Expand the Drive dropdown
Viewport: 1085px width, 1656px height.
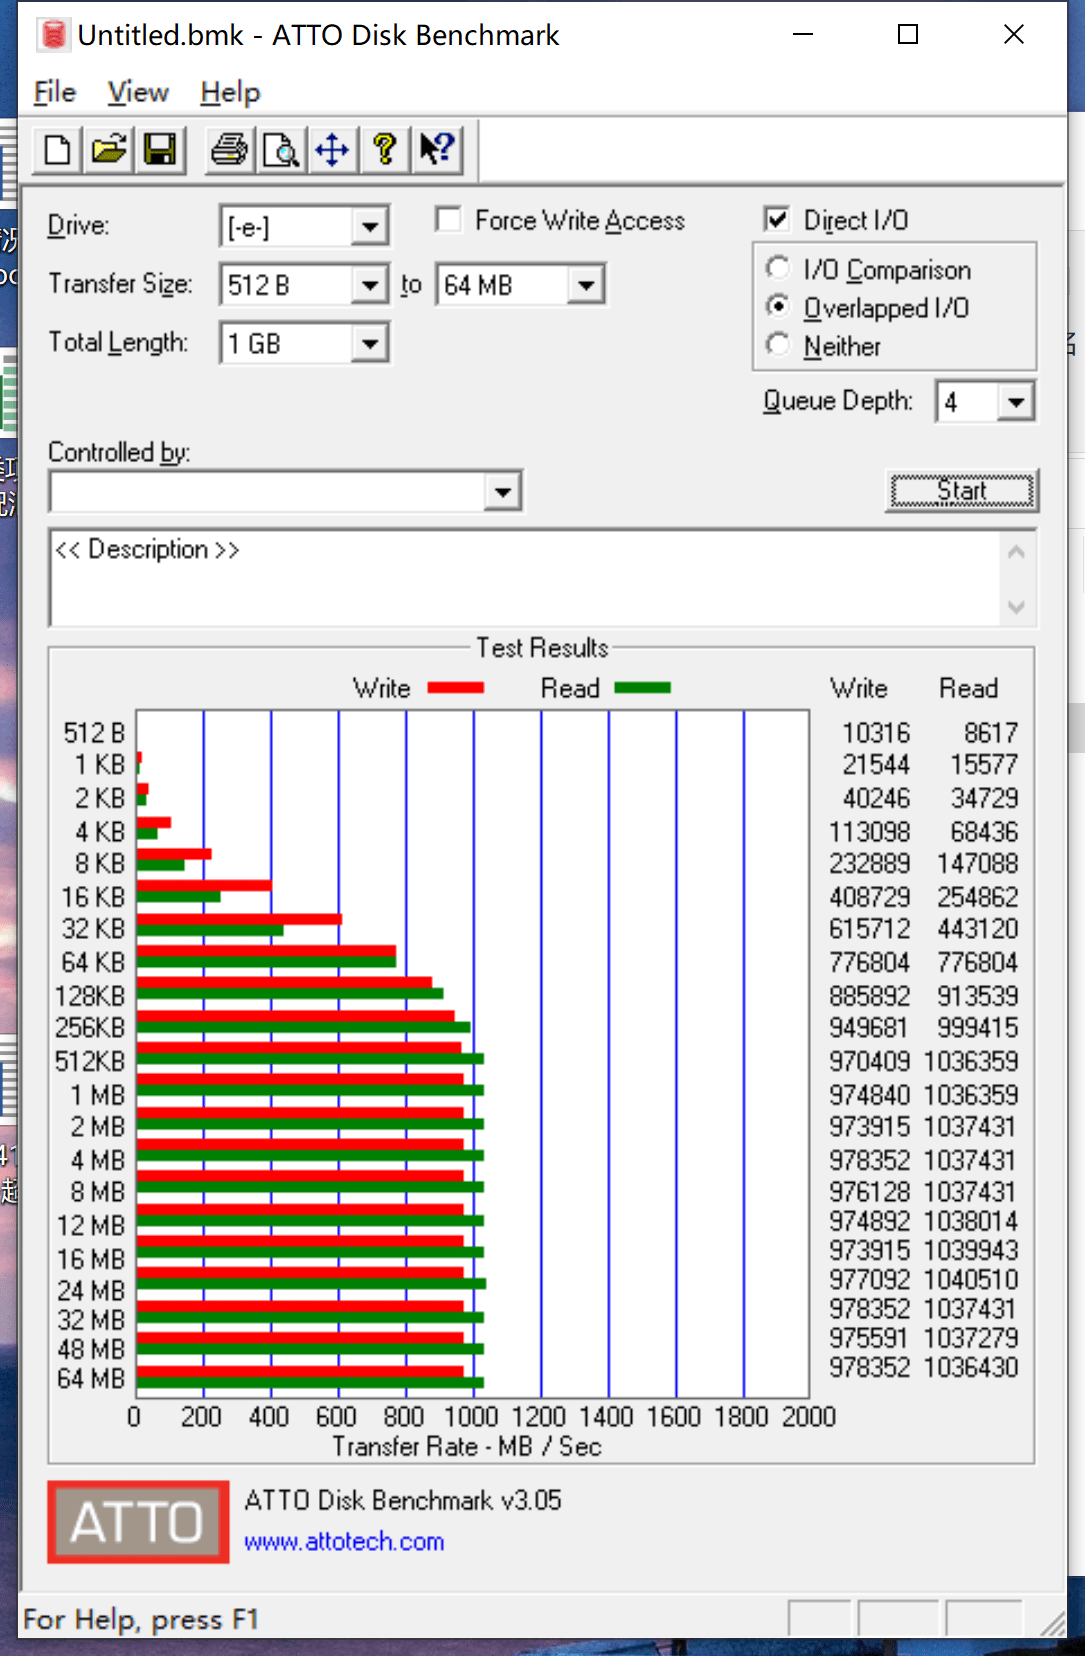coord(369,227)
